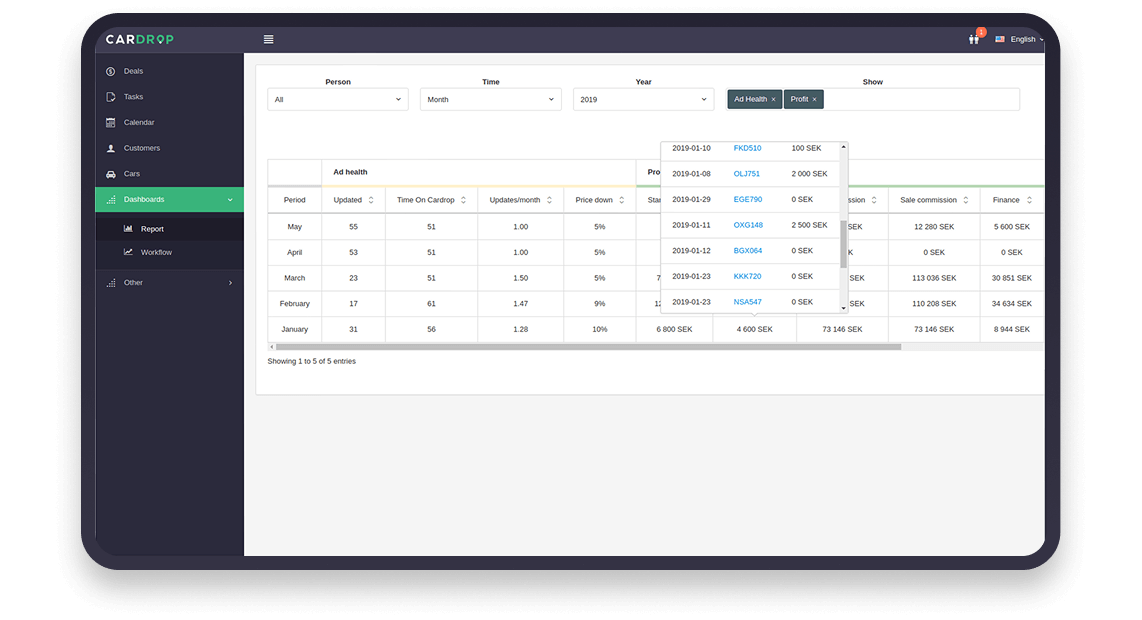
Task: Open car link FKD510
Action: click(x=747, y=148)
